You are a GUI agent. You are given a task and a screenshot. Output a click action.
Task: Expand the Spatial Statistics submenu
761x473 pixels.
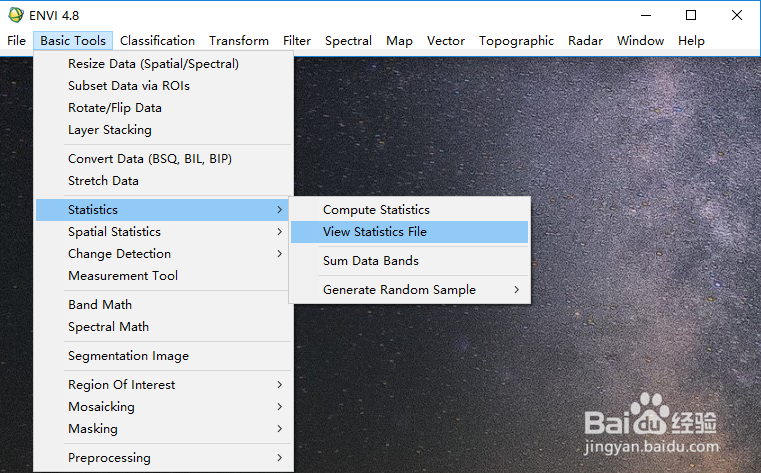(114, 232)
